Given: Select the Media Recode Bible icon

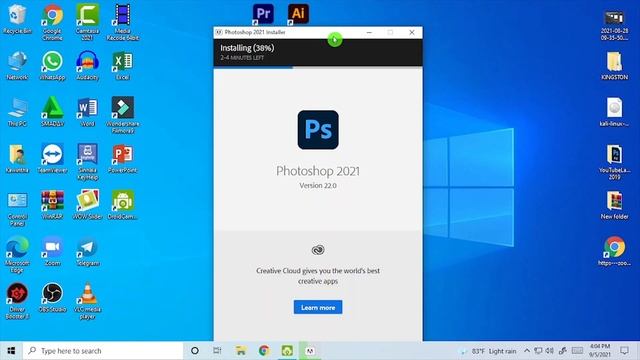Looking at the screenshot, I should tap(122, 22).
